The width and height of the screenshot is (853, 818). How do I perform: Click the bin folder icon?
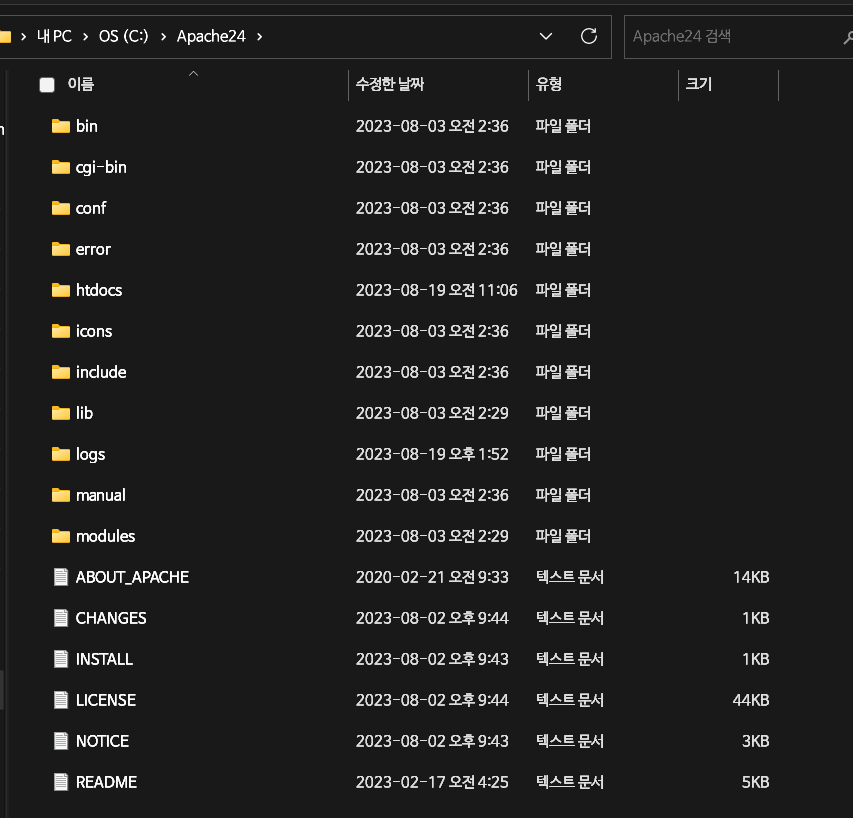coord(60,126)
